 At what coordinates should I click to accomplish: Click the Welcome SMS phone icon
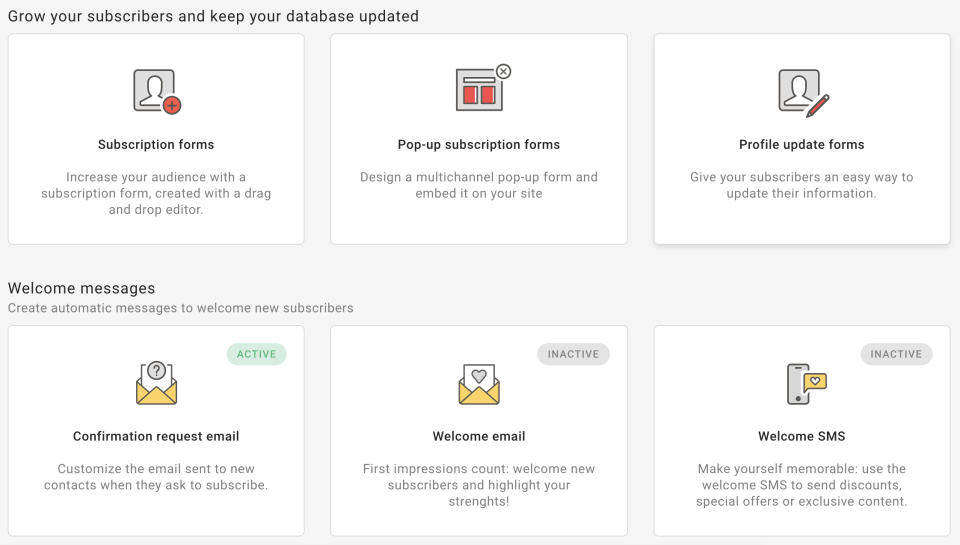(806, 383)
